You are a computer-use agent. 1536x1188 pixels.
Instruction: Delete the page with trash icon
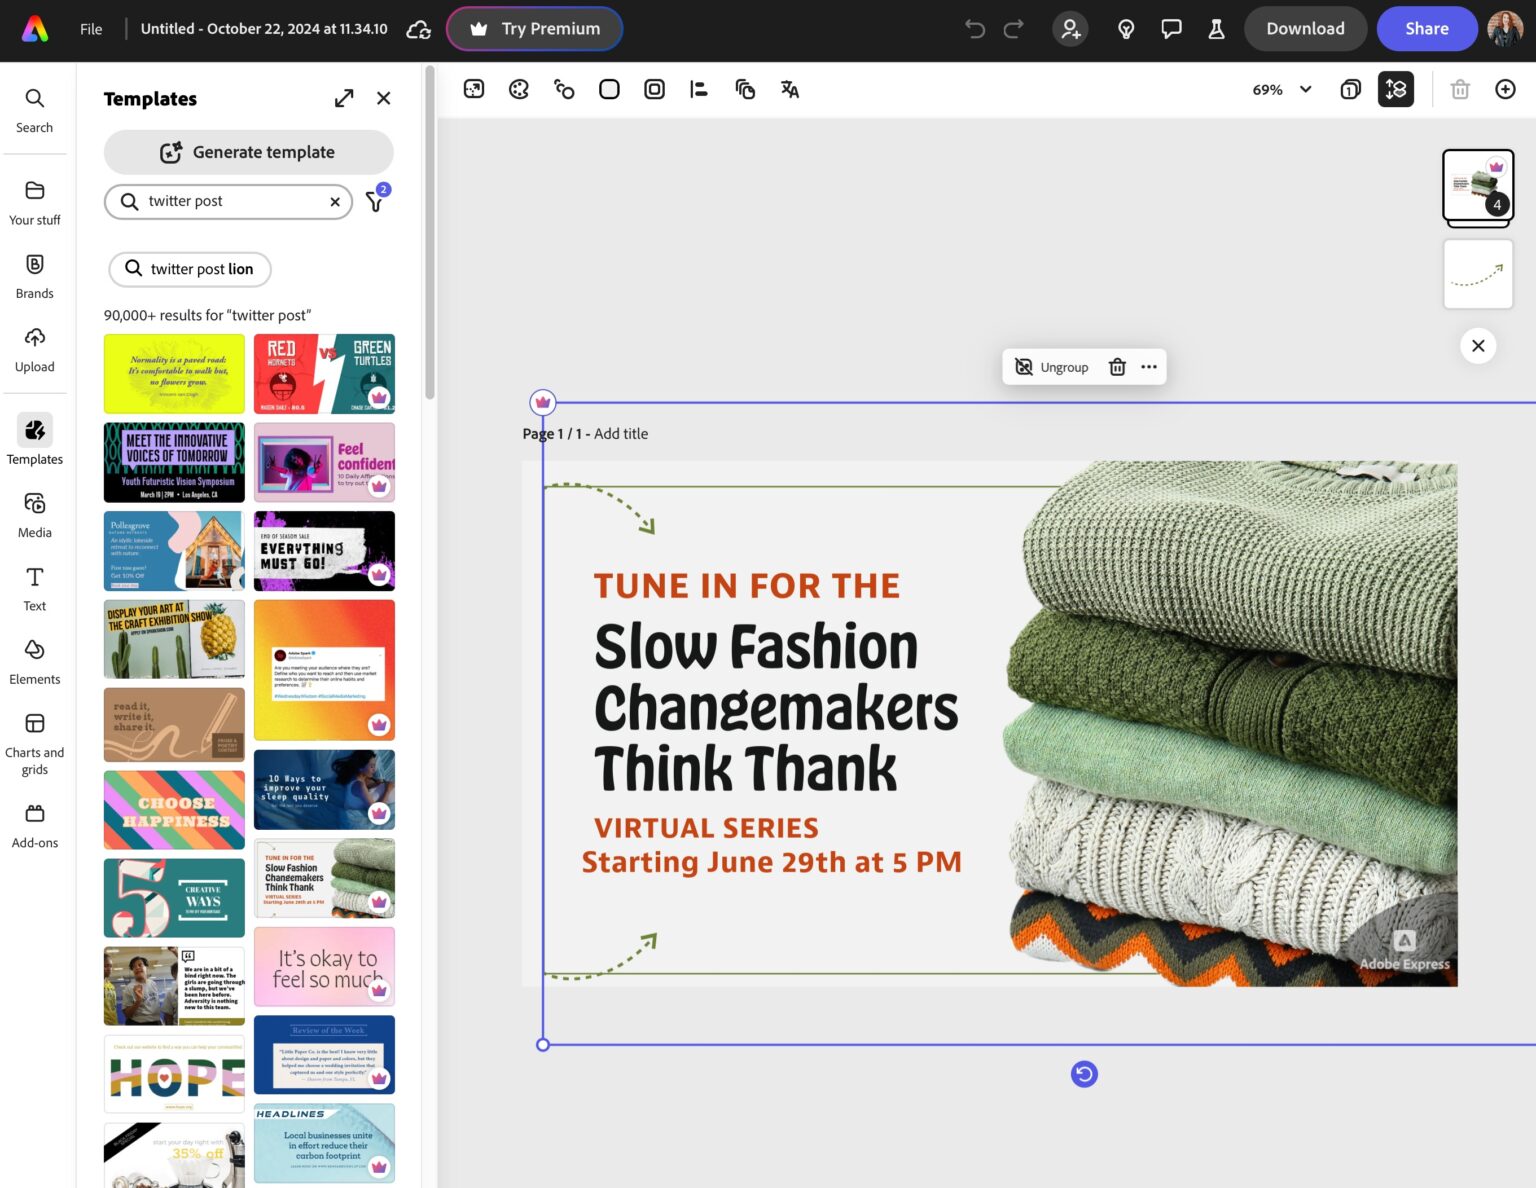tap(1460, 90)
